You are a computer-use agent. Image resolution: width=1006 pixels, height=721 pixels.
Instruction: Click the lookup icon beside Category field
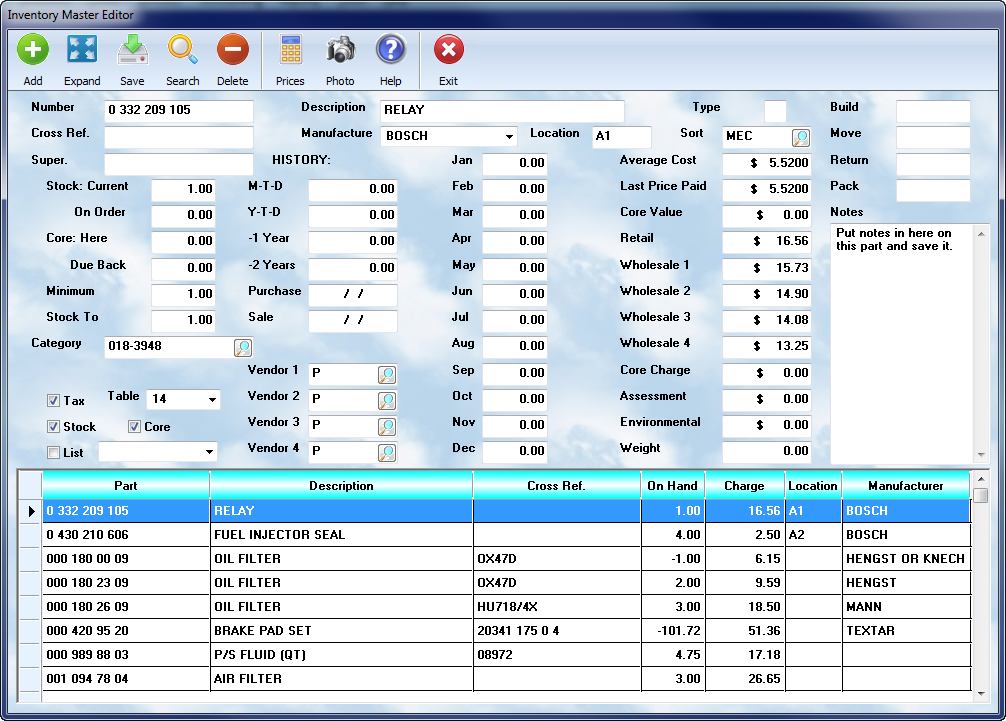(243, 347)
